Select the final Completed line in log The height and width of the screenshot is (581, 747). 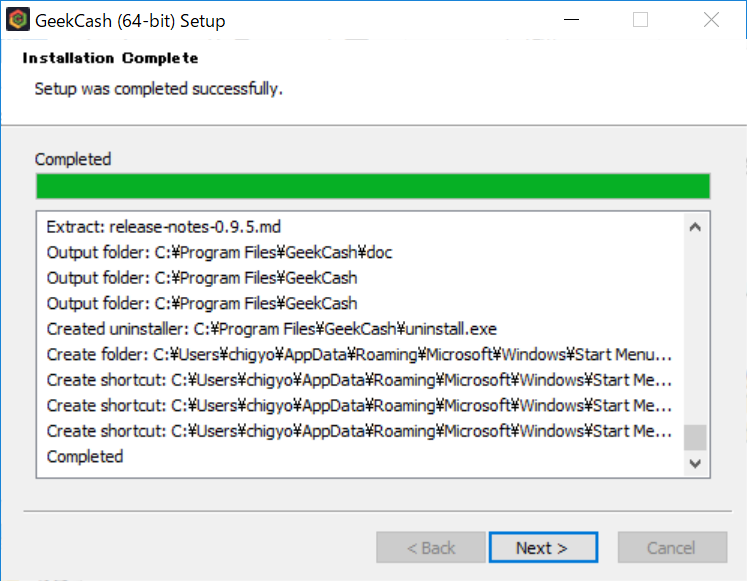tap(85, 457)
